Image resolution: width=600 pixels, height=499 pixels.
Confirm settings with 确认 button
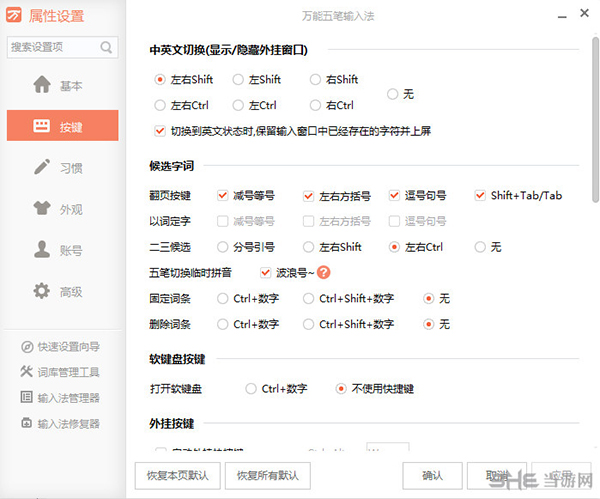point(432,476)
